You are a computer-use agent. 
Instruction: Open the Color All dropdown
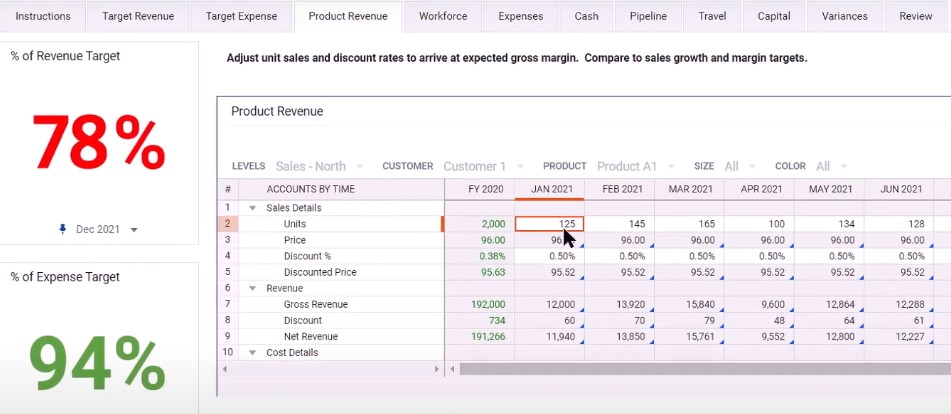coord(832,166)
